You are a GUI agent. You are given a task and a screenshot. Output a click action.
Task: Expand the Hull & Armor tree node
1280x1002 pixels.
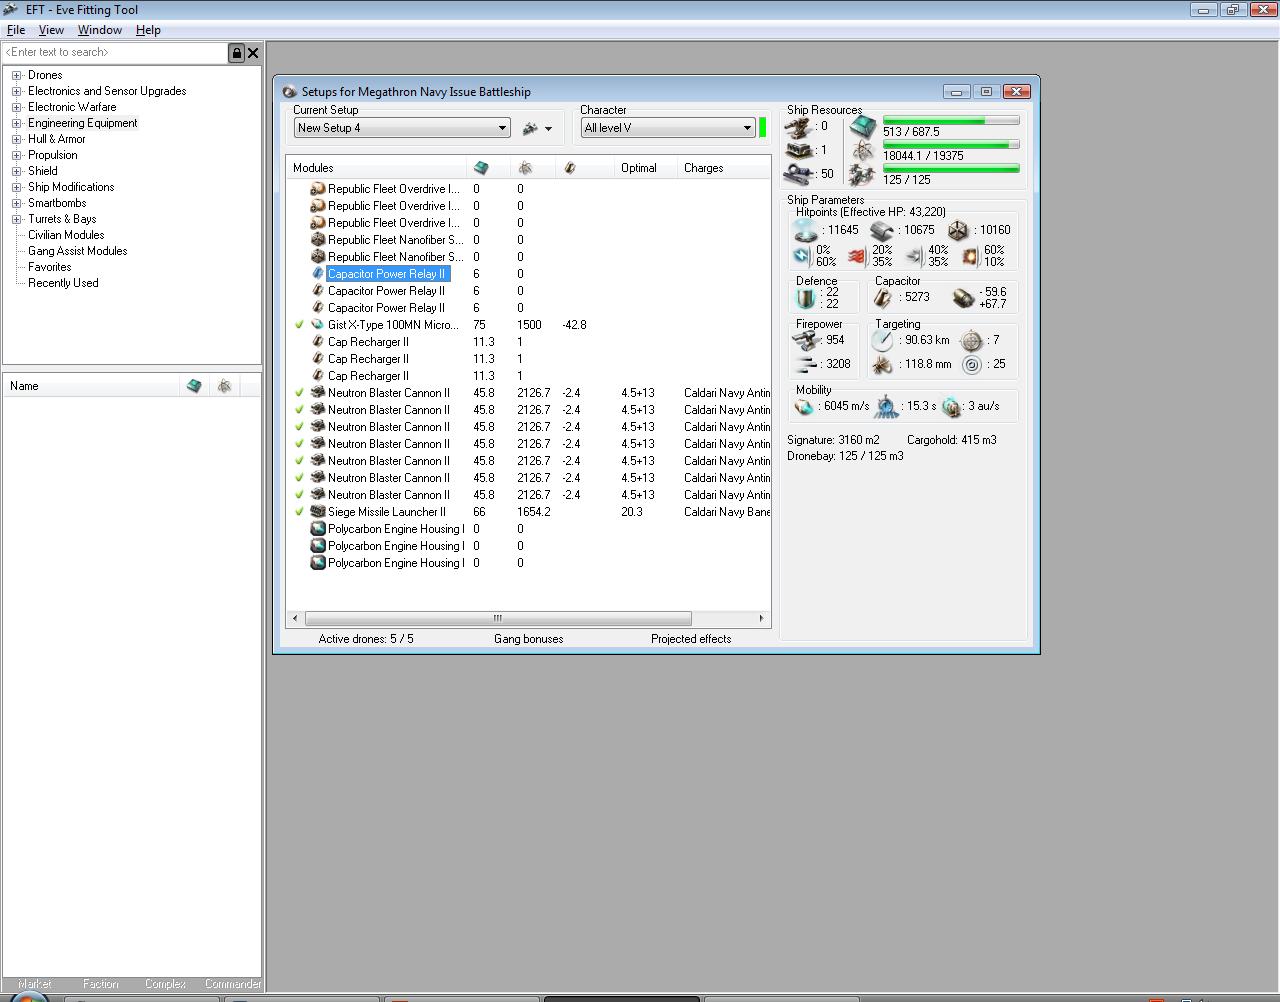(16, 139)
